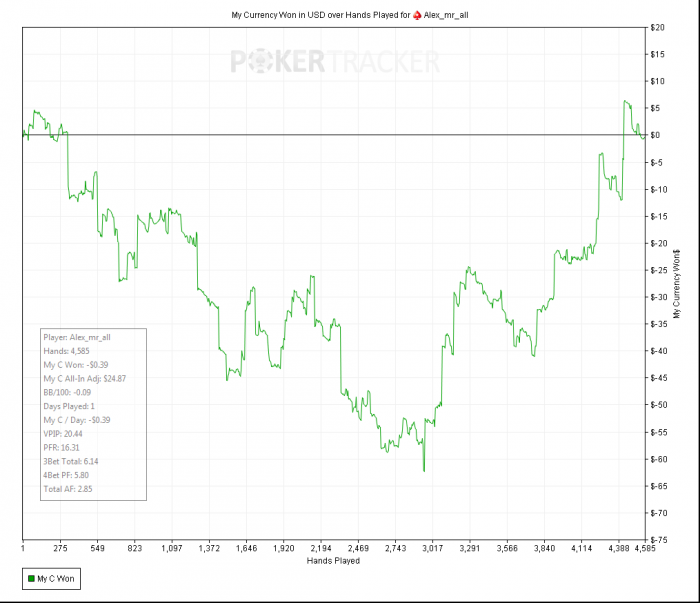Click the $20 y-axis label
700x603 pixels.
pos(658,28)
